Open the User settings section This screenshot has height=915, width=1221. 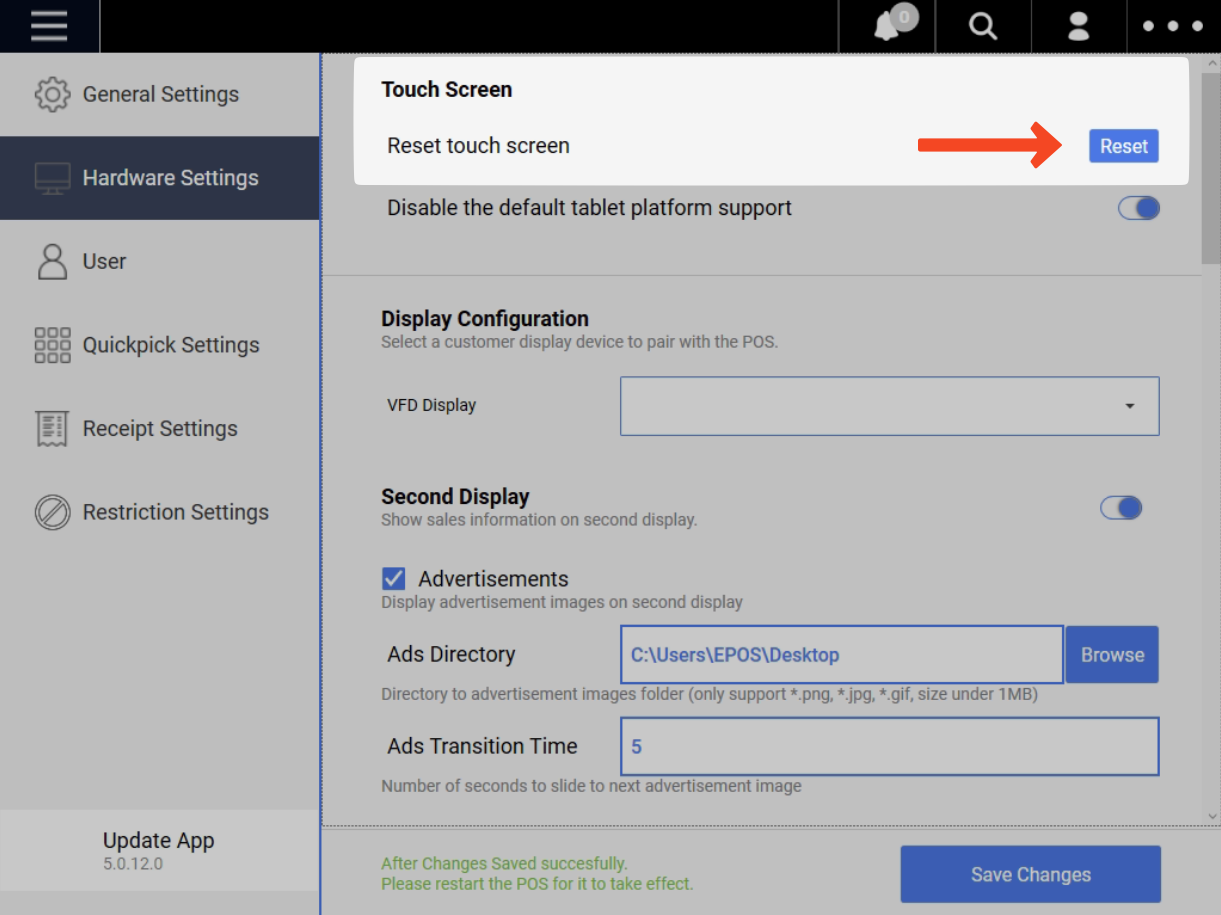[x=104, y=262]
